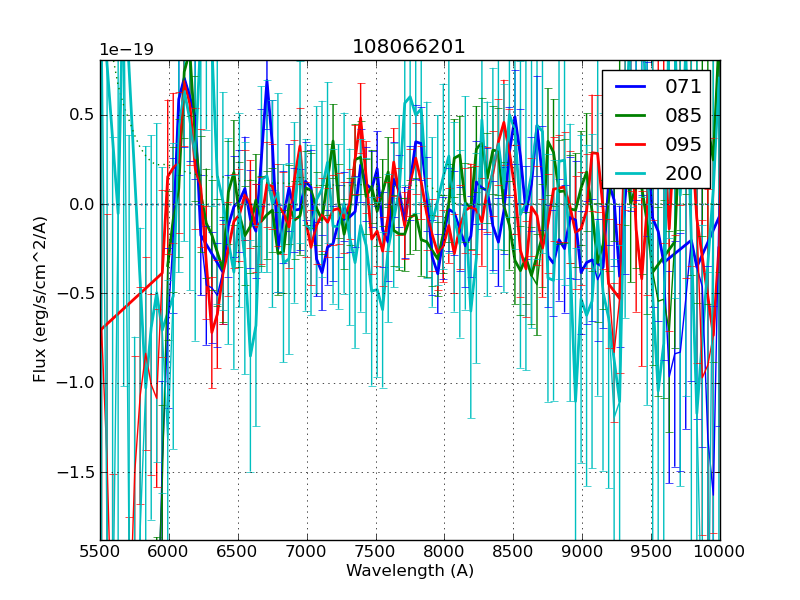This screenshot has width=800, height=600.
Task: Click the 7500 x-axis tick label
Action: pos(376,551)
